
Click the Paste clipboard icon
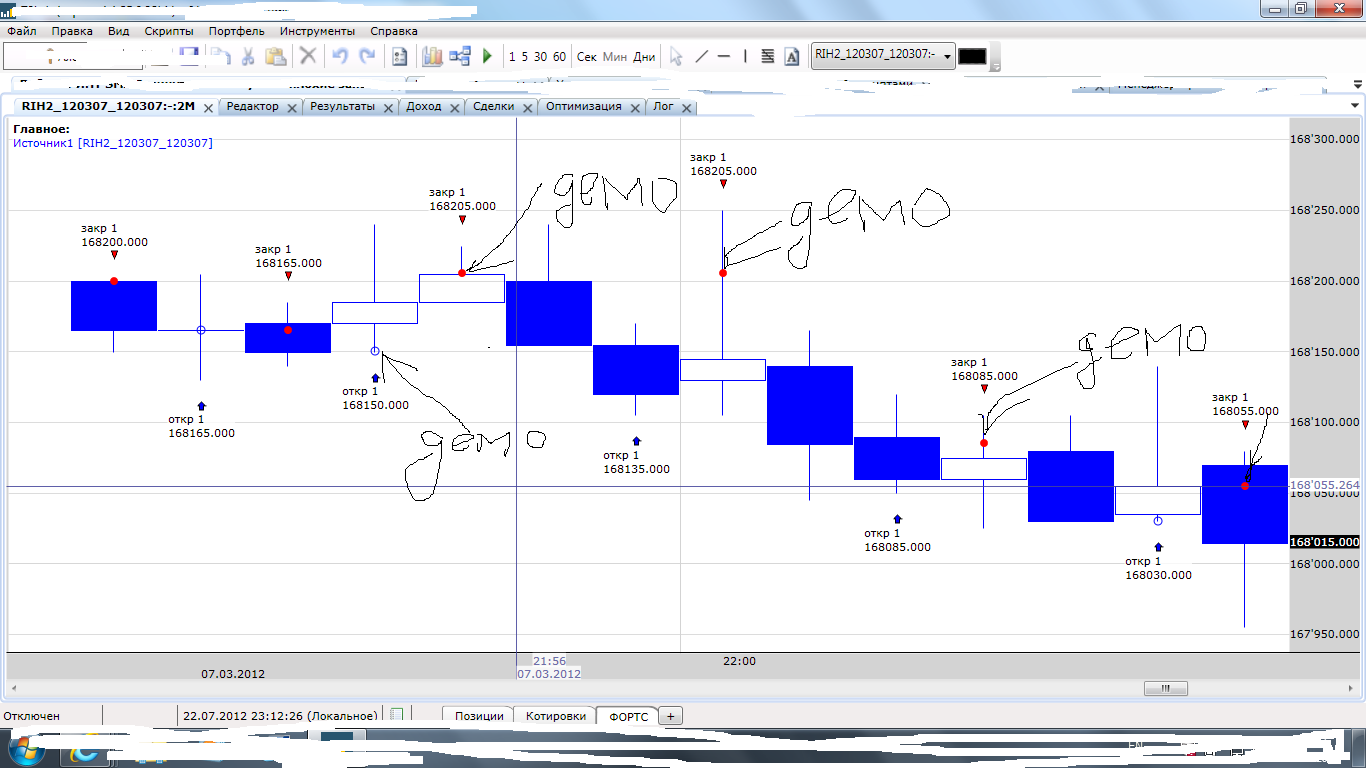point(276,57)
